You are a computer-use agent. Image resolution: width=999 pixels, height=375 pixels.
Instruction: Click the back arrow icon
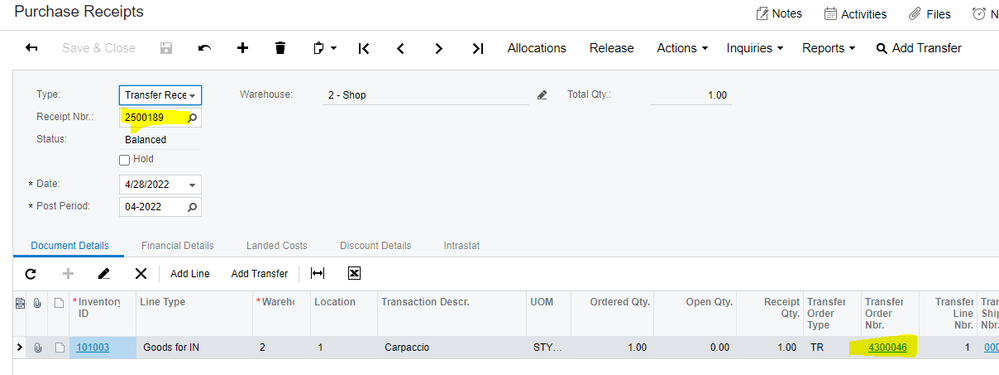[31, 48]
